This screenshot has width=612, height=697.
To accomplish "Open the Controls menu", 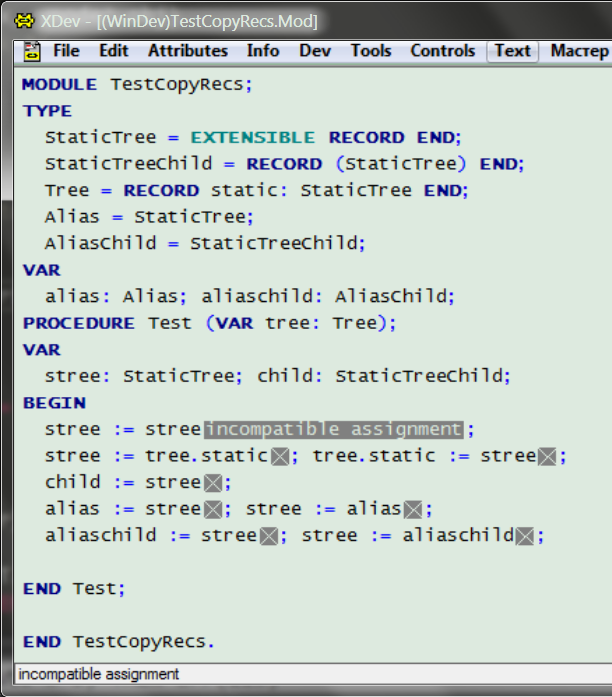I will [443, 51].
